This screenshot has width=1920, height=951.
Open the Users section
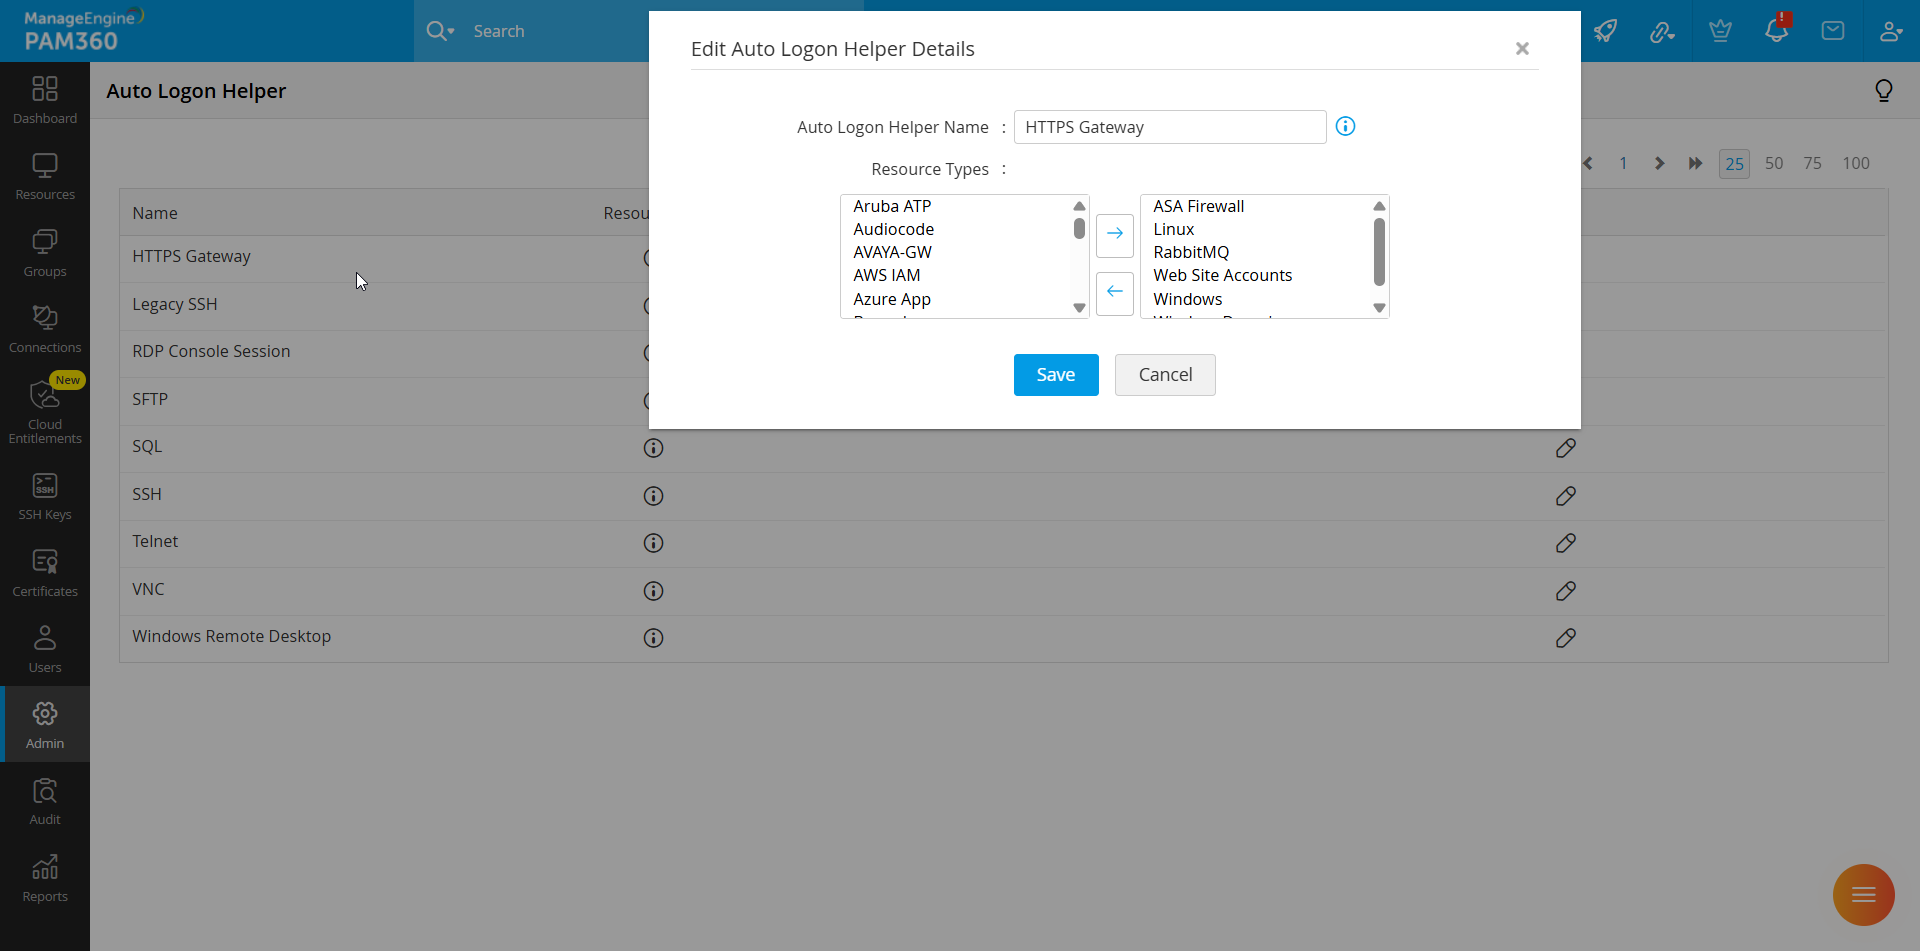[x=45, y=649]
